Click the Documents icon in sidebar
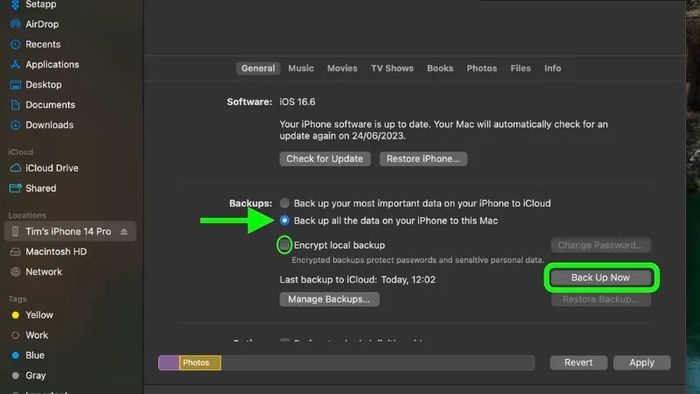 [x=15, y=104]
